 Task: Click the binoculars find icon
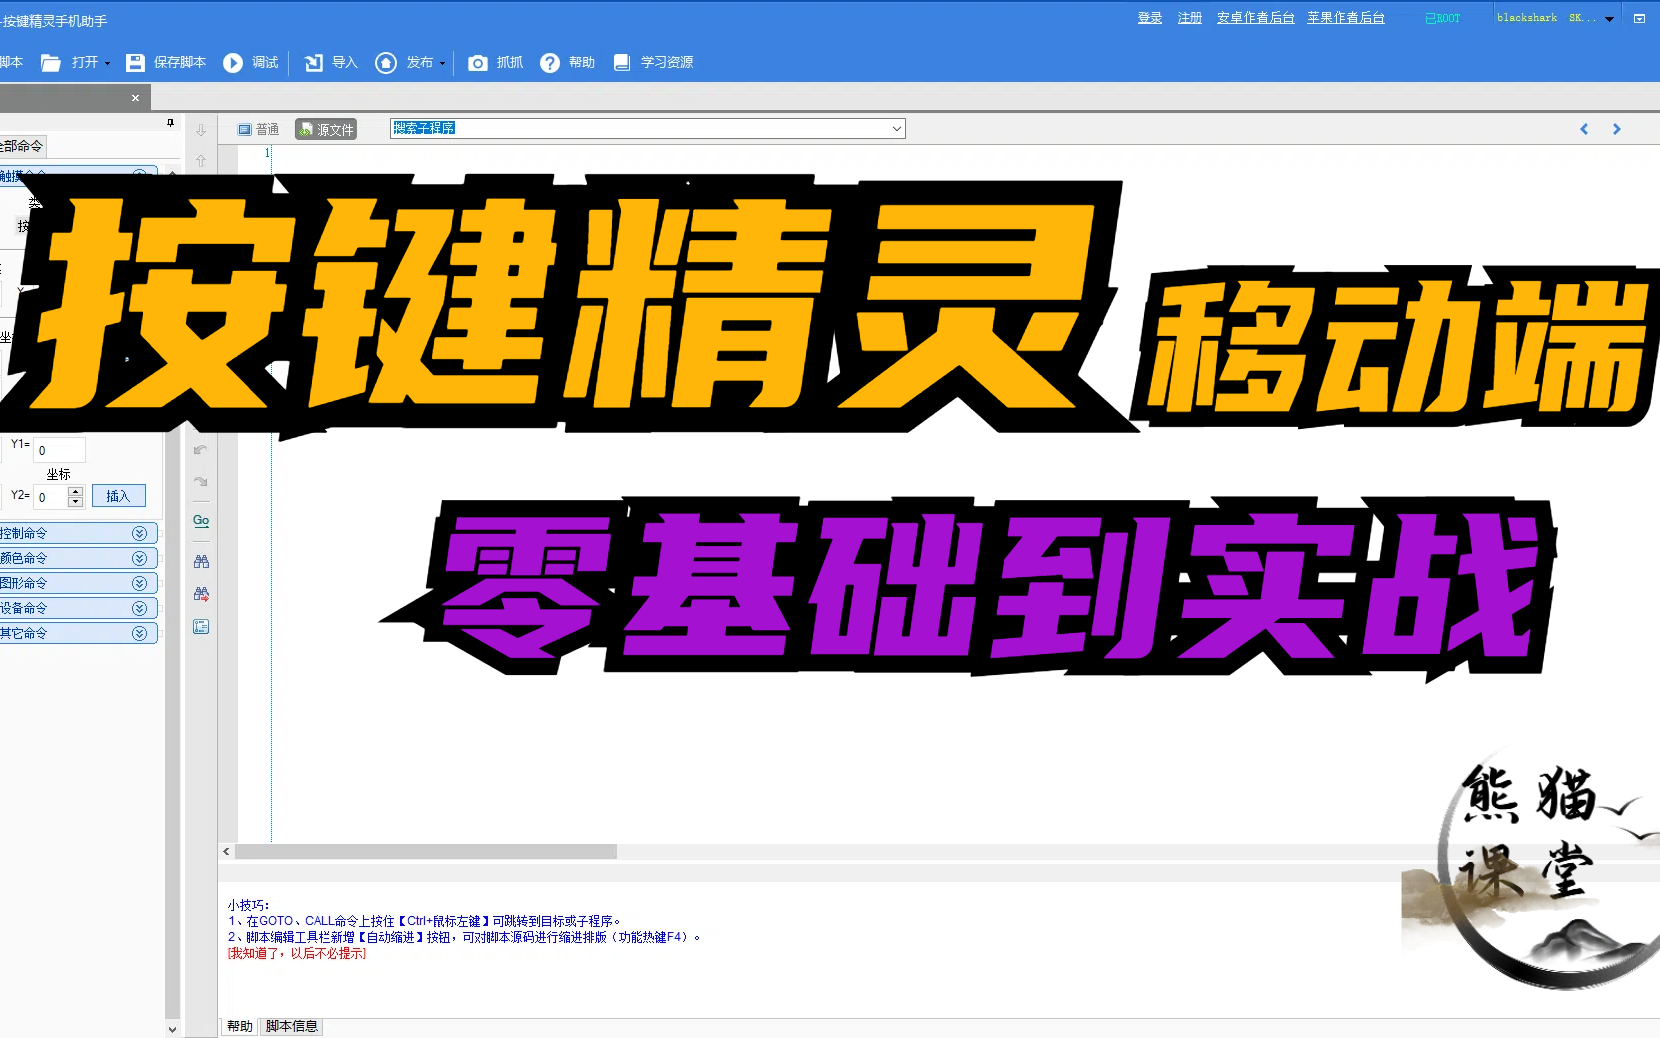coord(201,562)
